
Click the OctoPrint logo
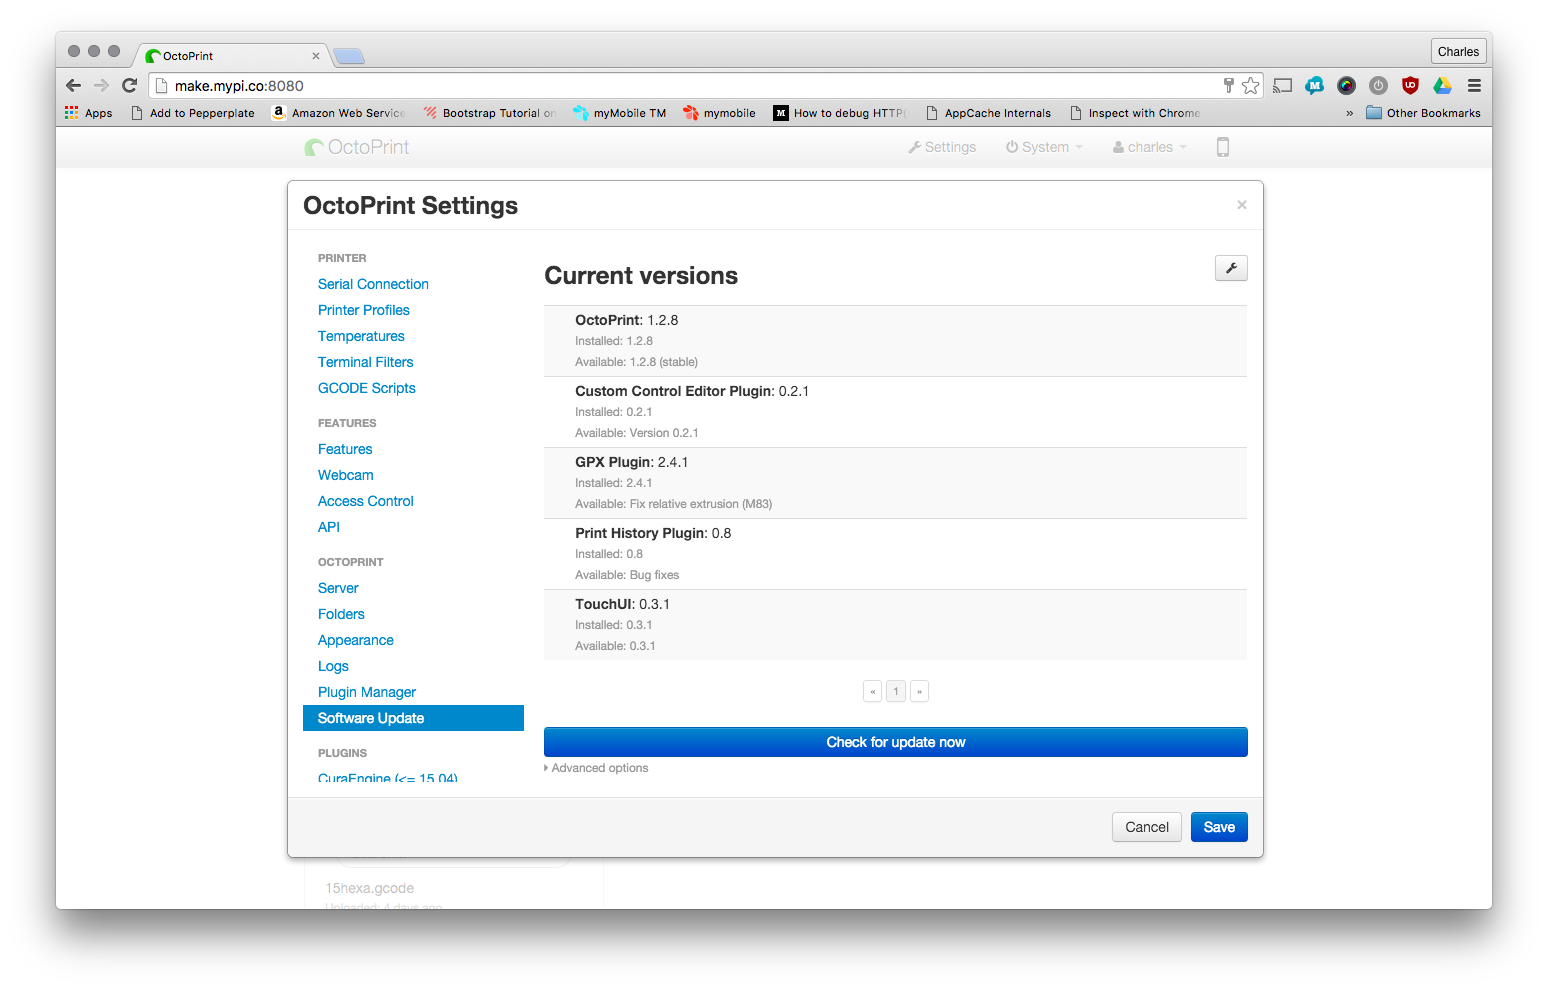pyautogui.click(x=356, y=146)
